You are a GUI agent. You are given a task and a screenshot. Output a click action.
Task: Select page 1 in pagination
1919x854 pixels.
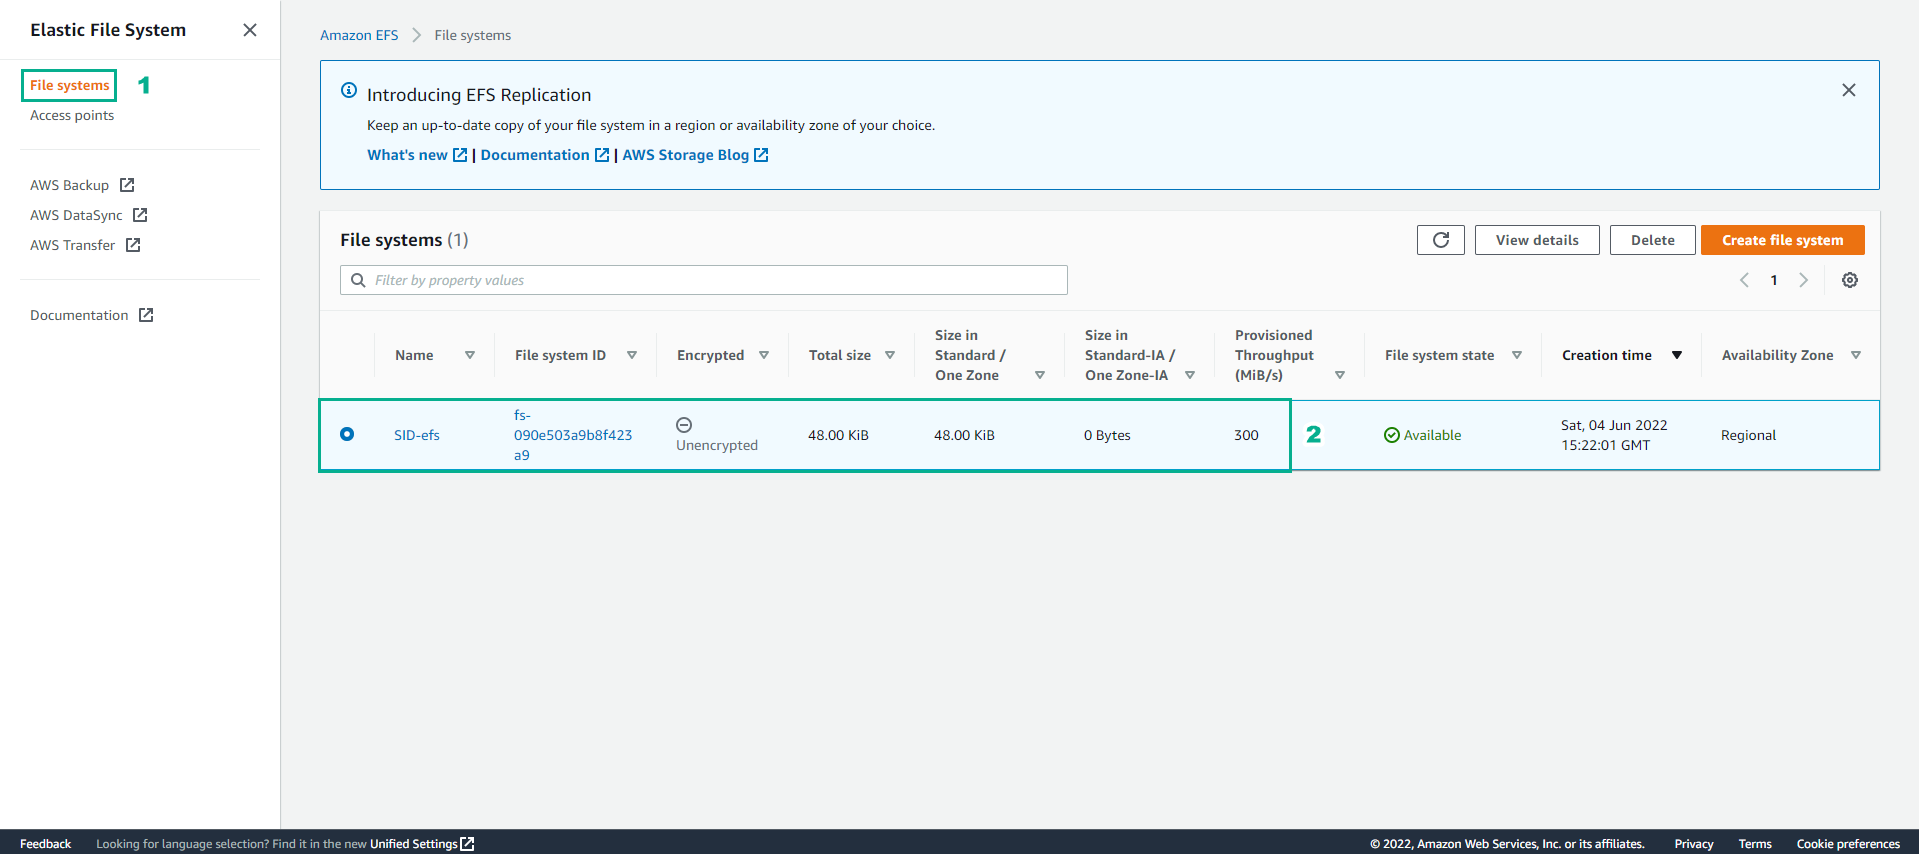click(x=1774, y=280)
